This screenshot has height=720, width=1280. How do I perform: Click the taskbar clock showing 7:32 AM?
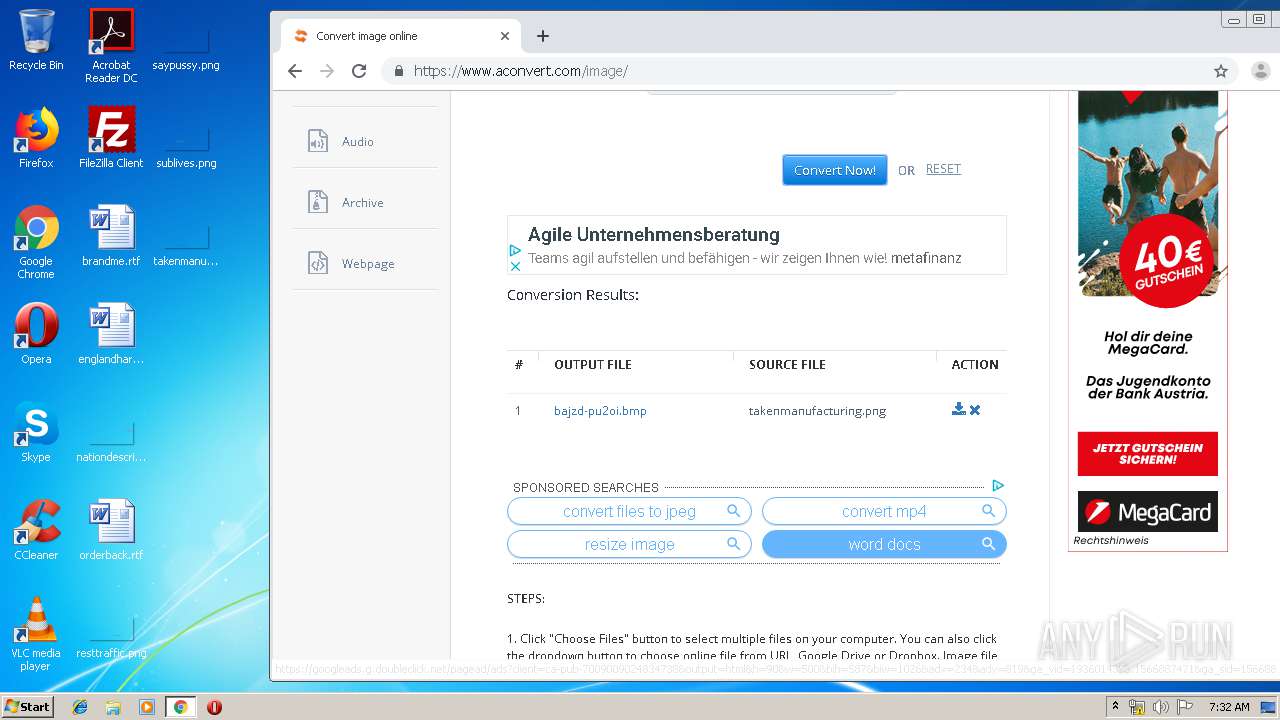(1229, 707)
